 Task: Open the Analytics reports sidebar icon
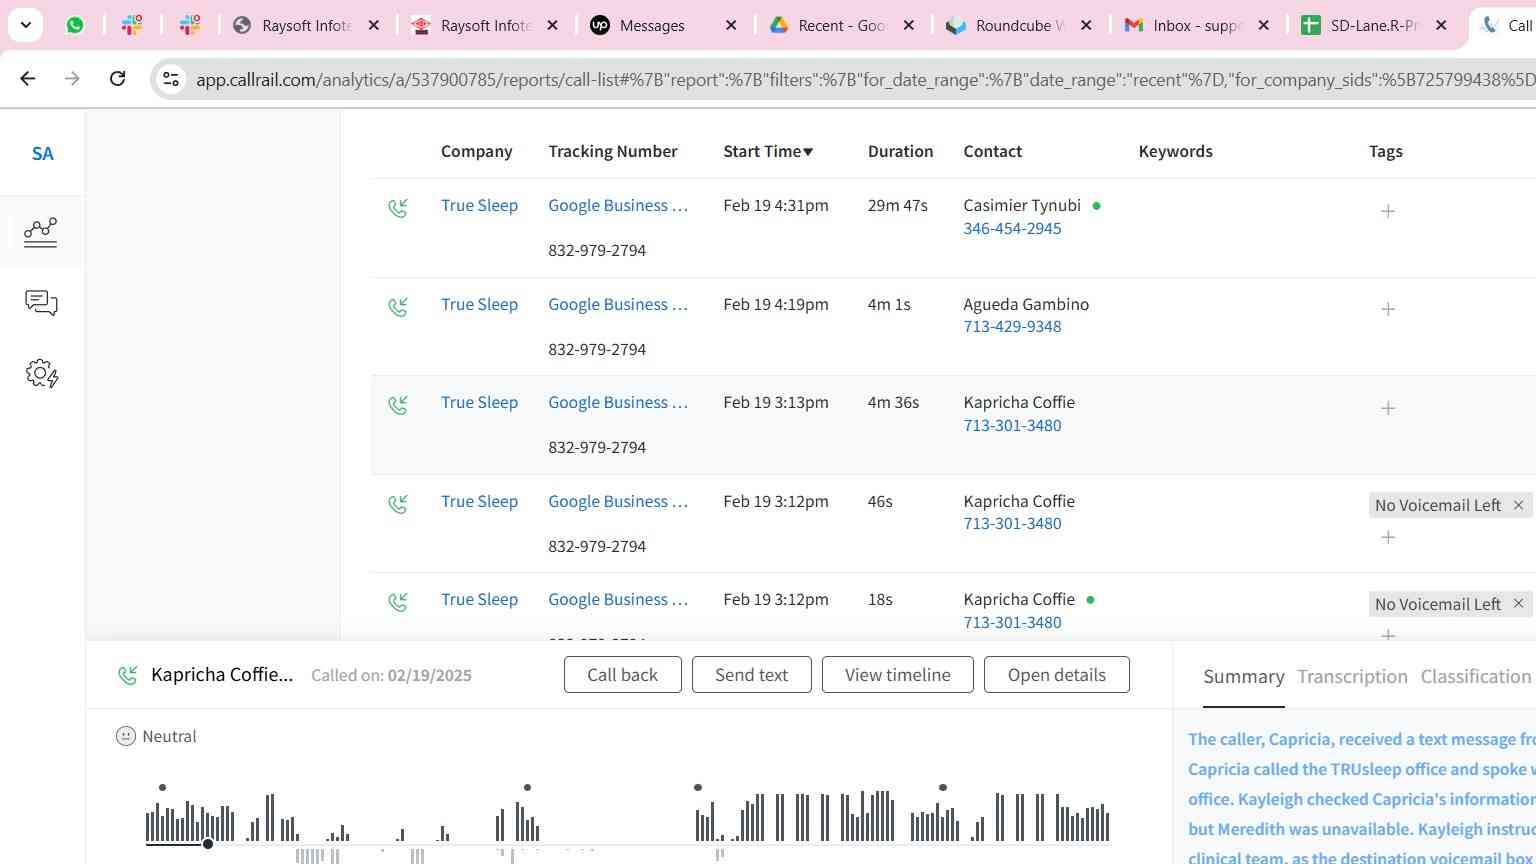pos(41,232)
